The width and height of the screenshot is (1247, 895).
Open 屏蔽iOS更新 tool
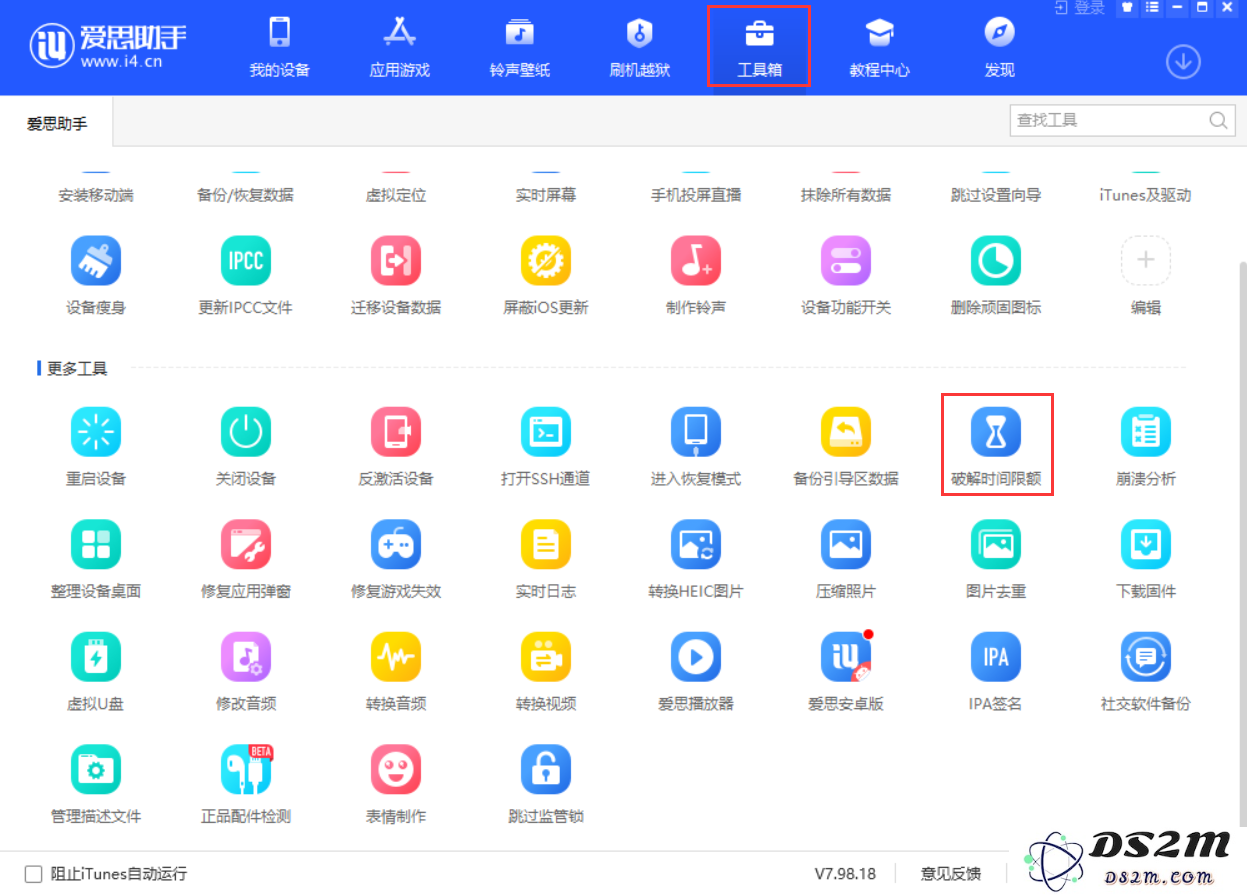(x=546, y=261)
